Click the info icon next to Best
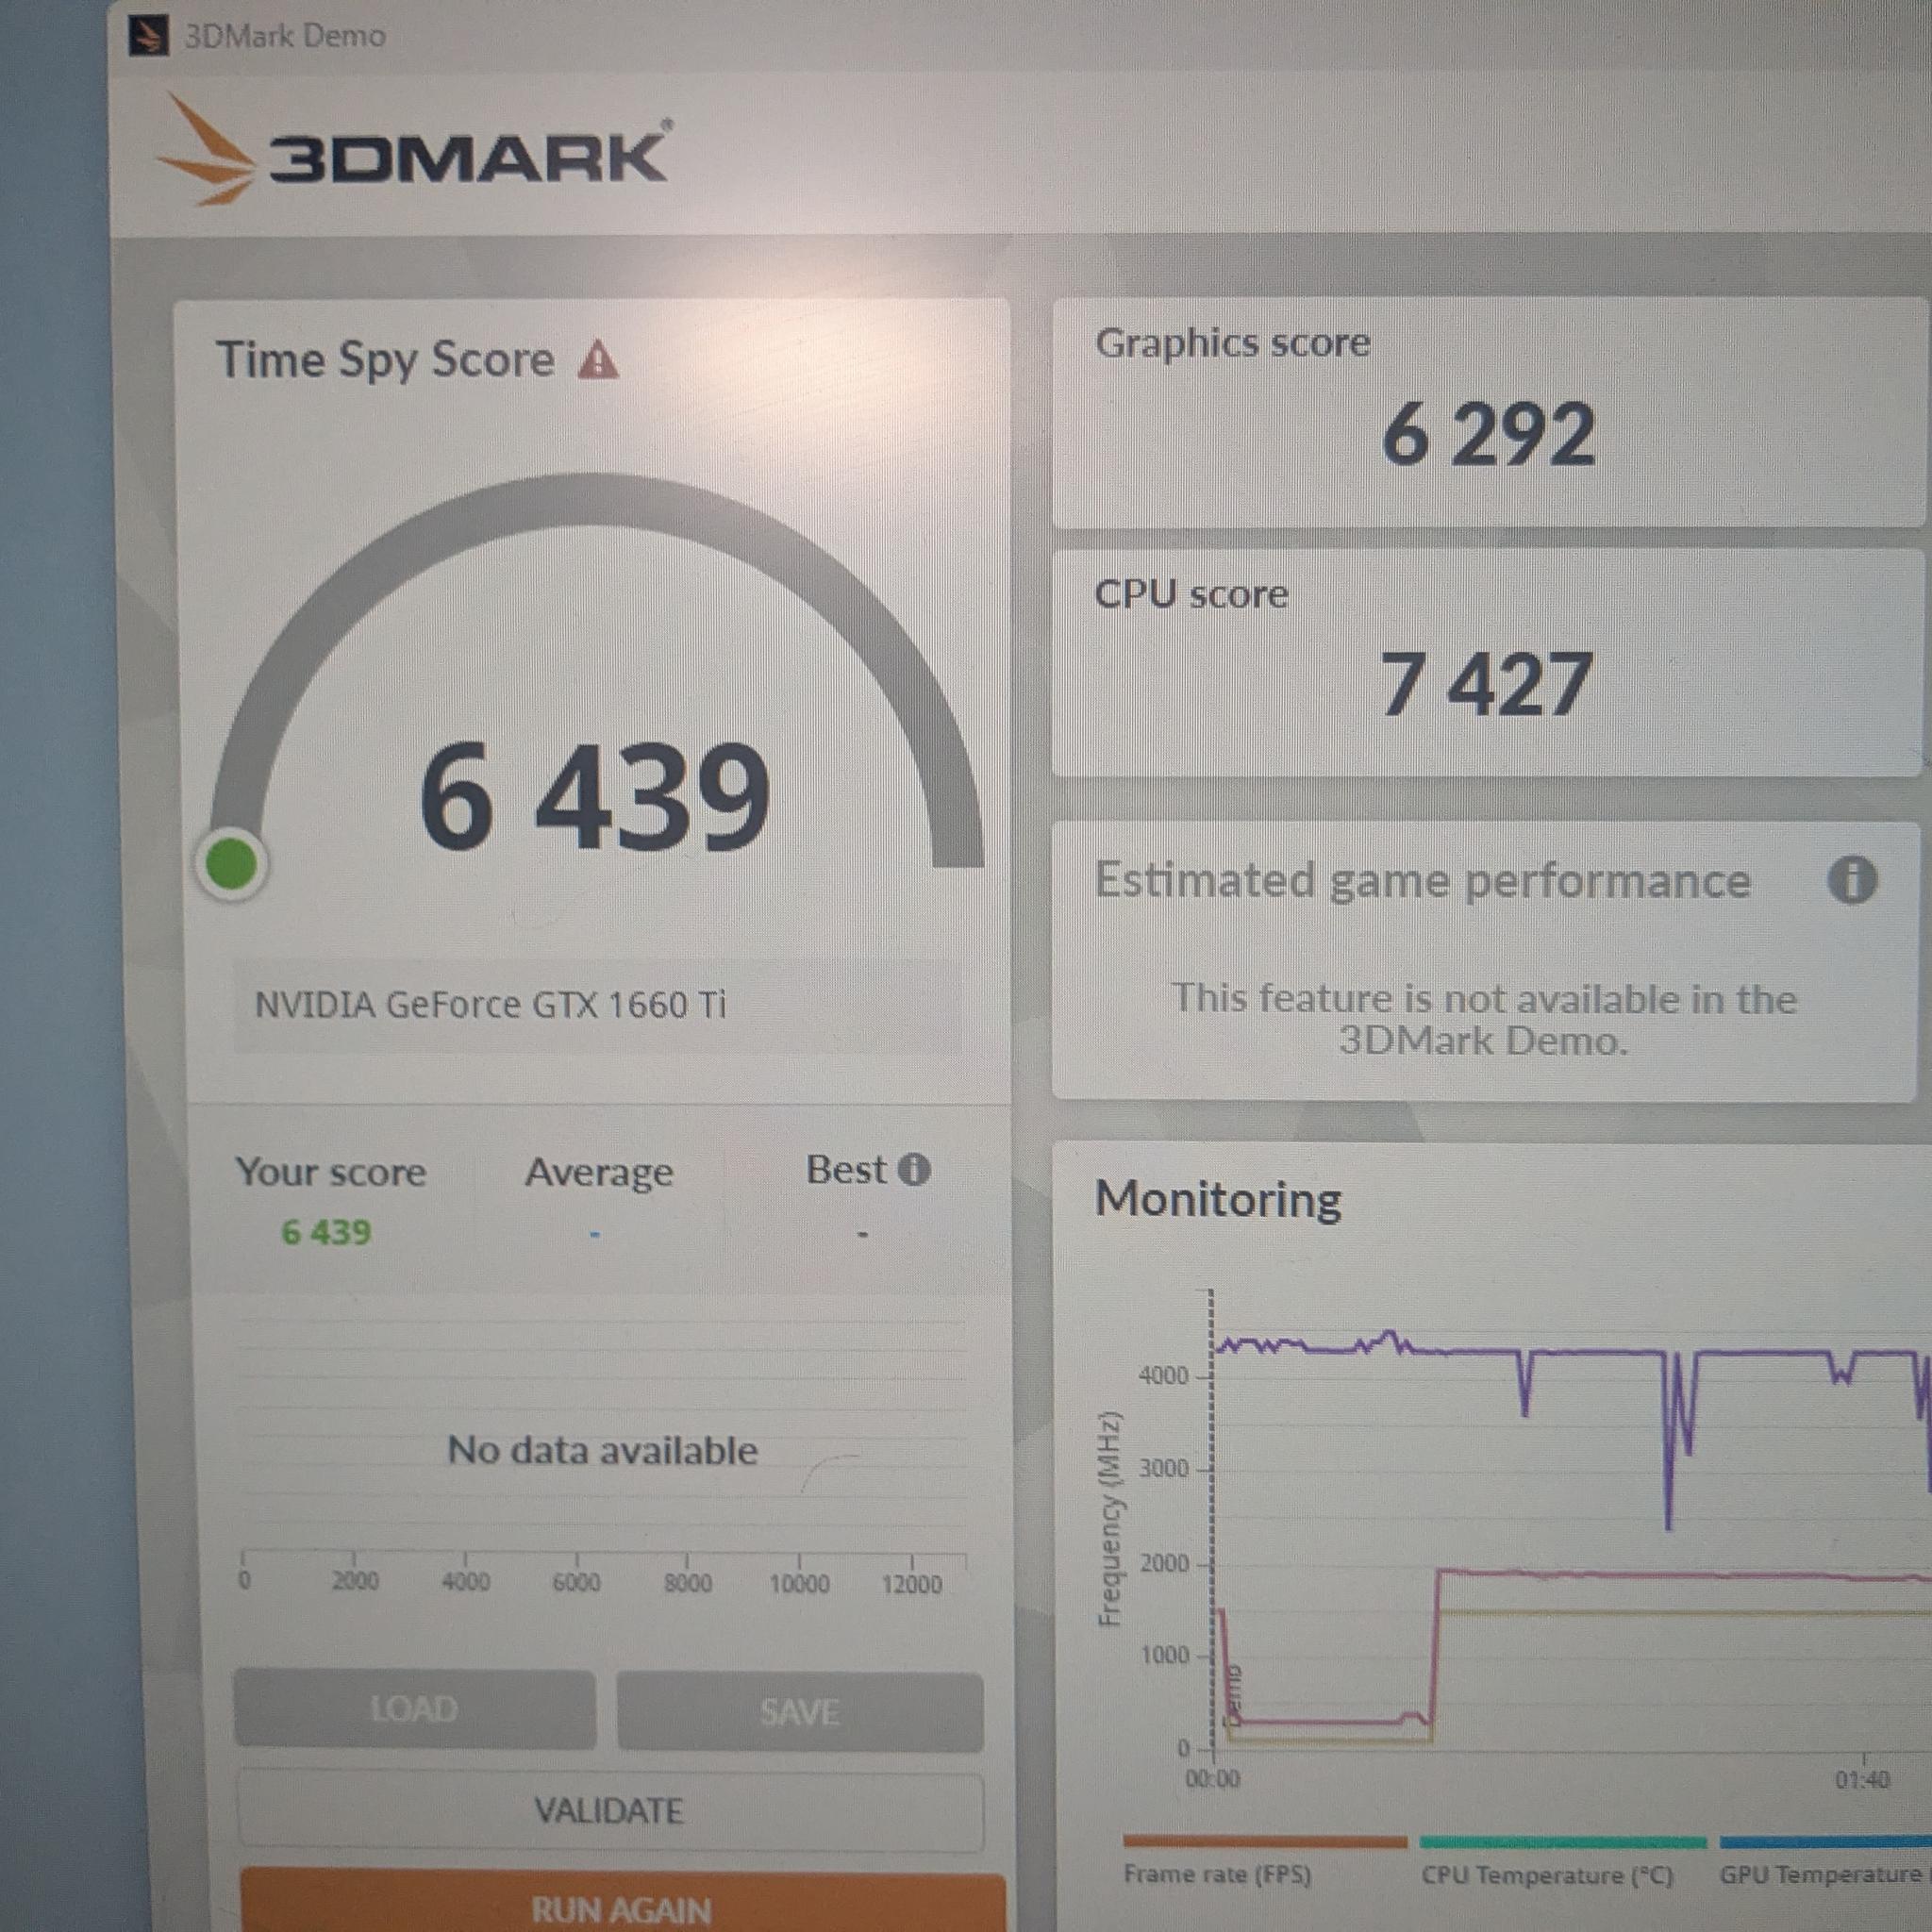Viewport: 1932px width, 1932px height. coord(913,1170)
